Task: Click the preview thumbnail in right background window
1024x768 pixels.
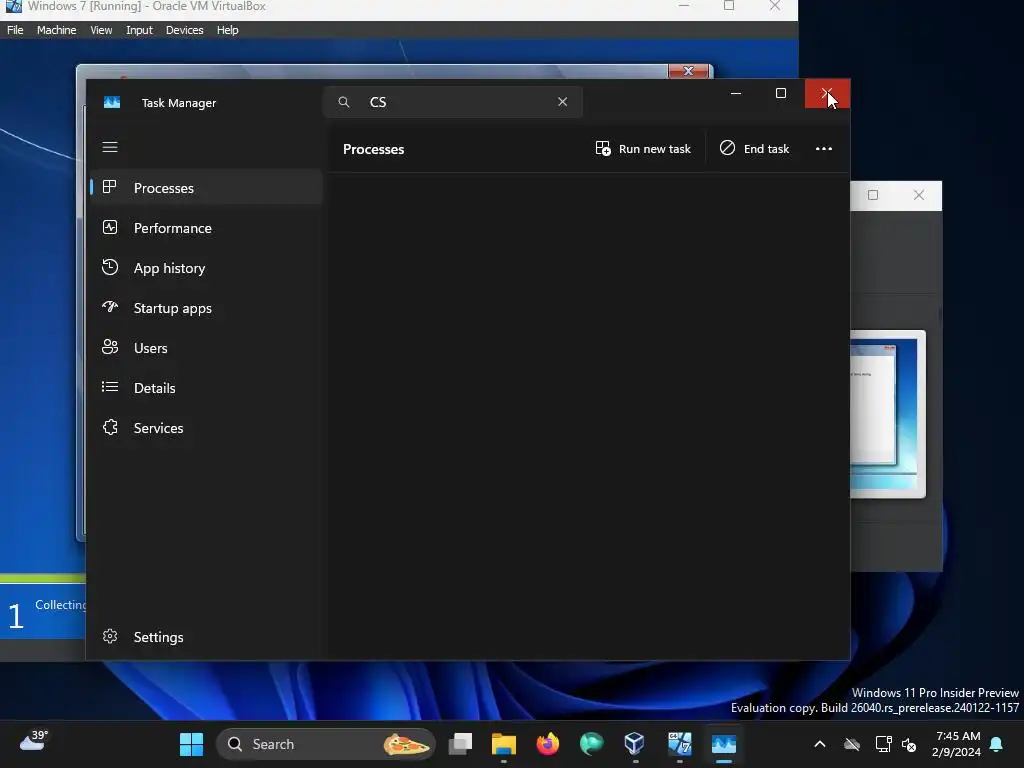Action: 888,414
